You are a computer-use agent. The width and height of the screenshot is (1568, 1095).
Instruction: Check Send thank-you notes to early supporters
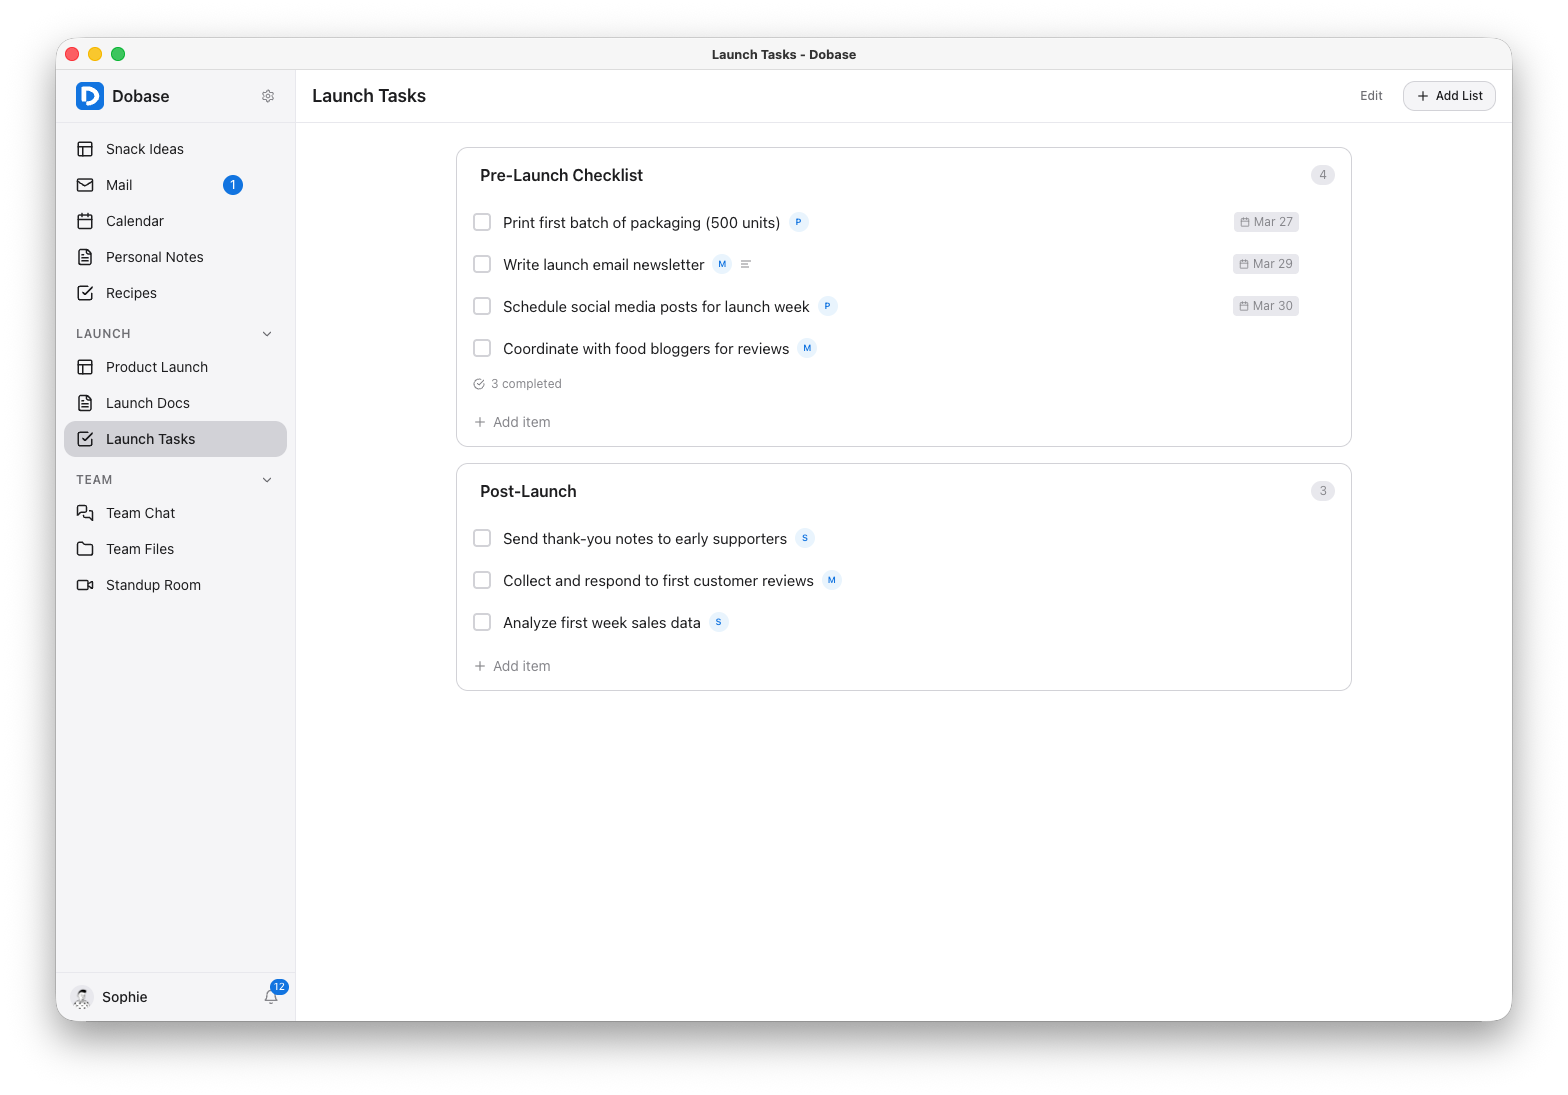pos(482,538)
